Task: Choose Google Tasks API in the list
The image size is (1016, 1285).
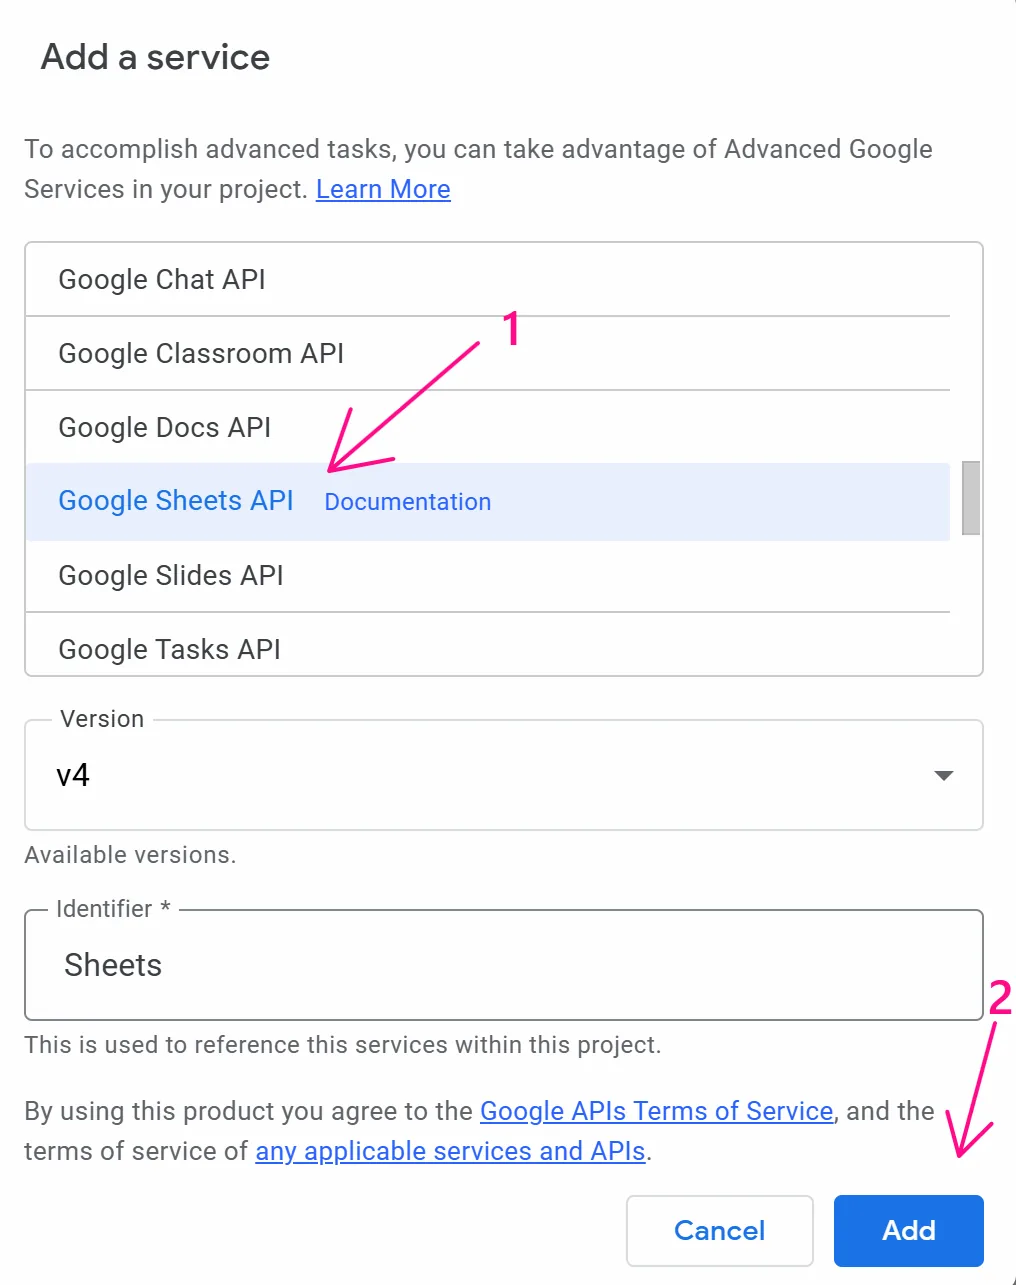Action: [x=169, y=649]
